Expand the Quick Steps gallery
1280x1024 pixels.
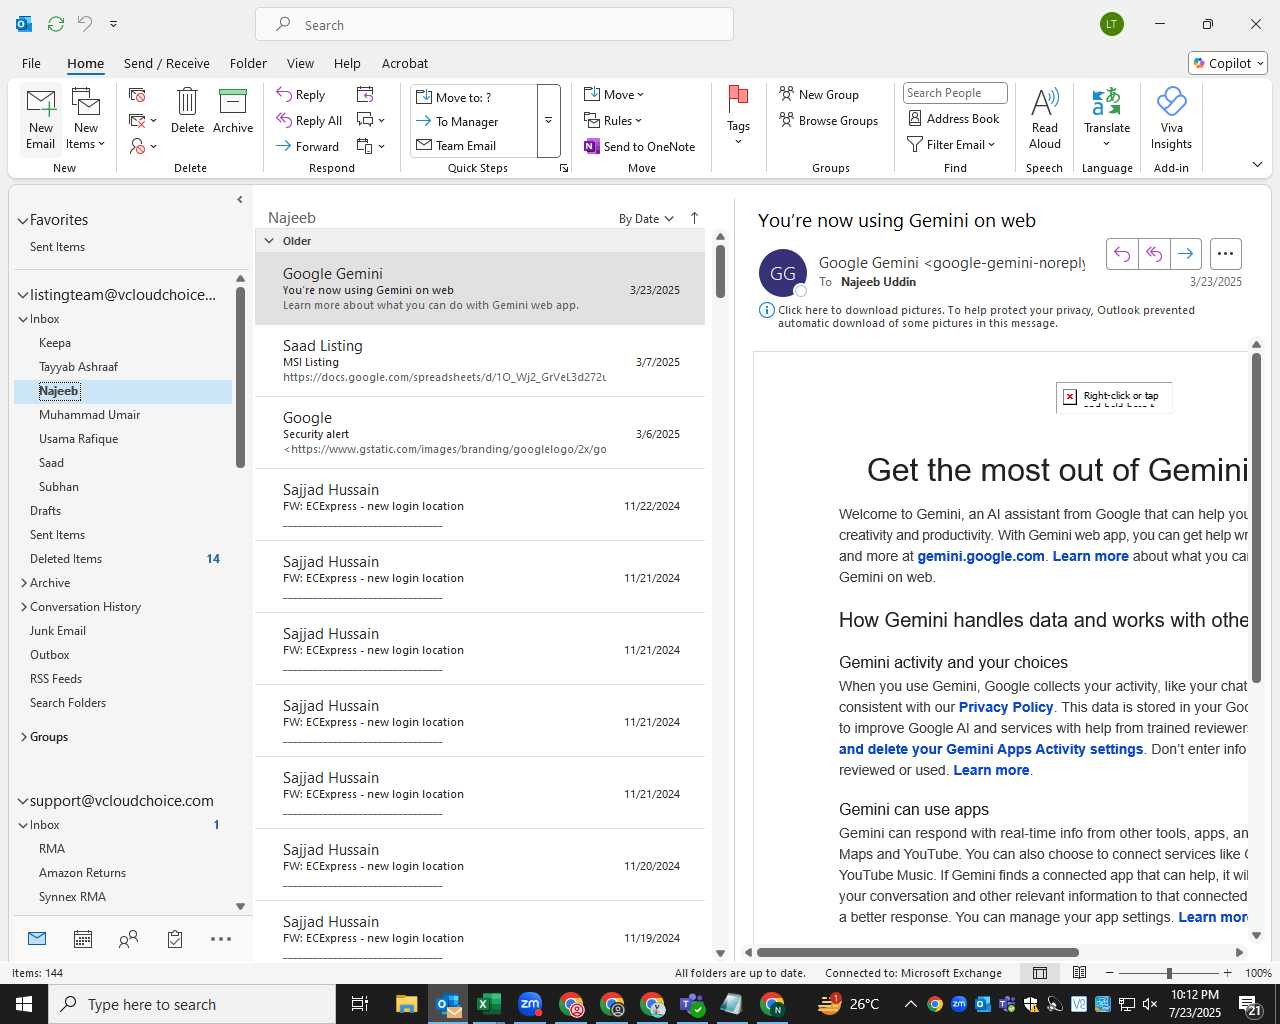[548, 121]
